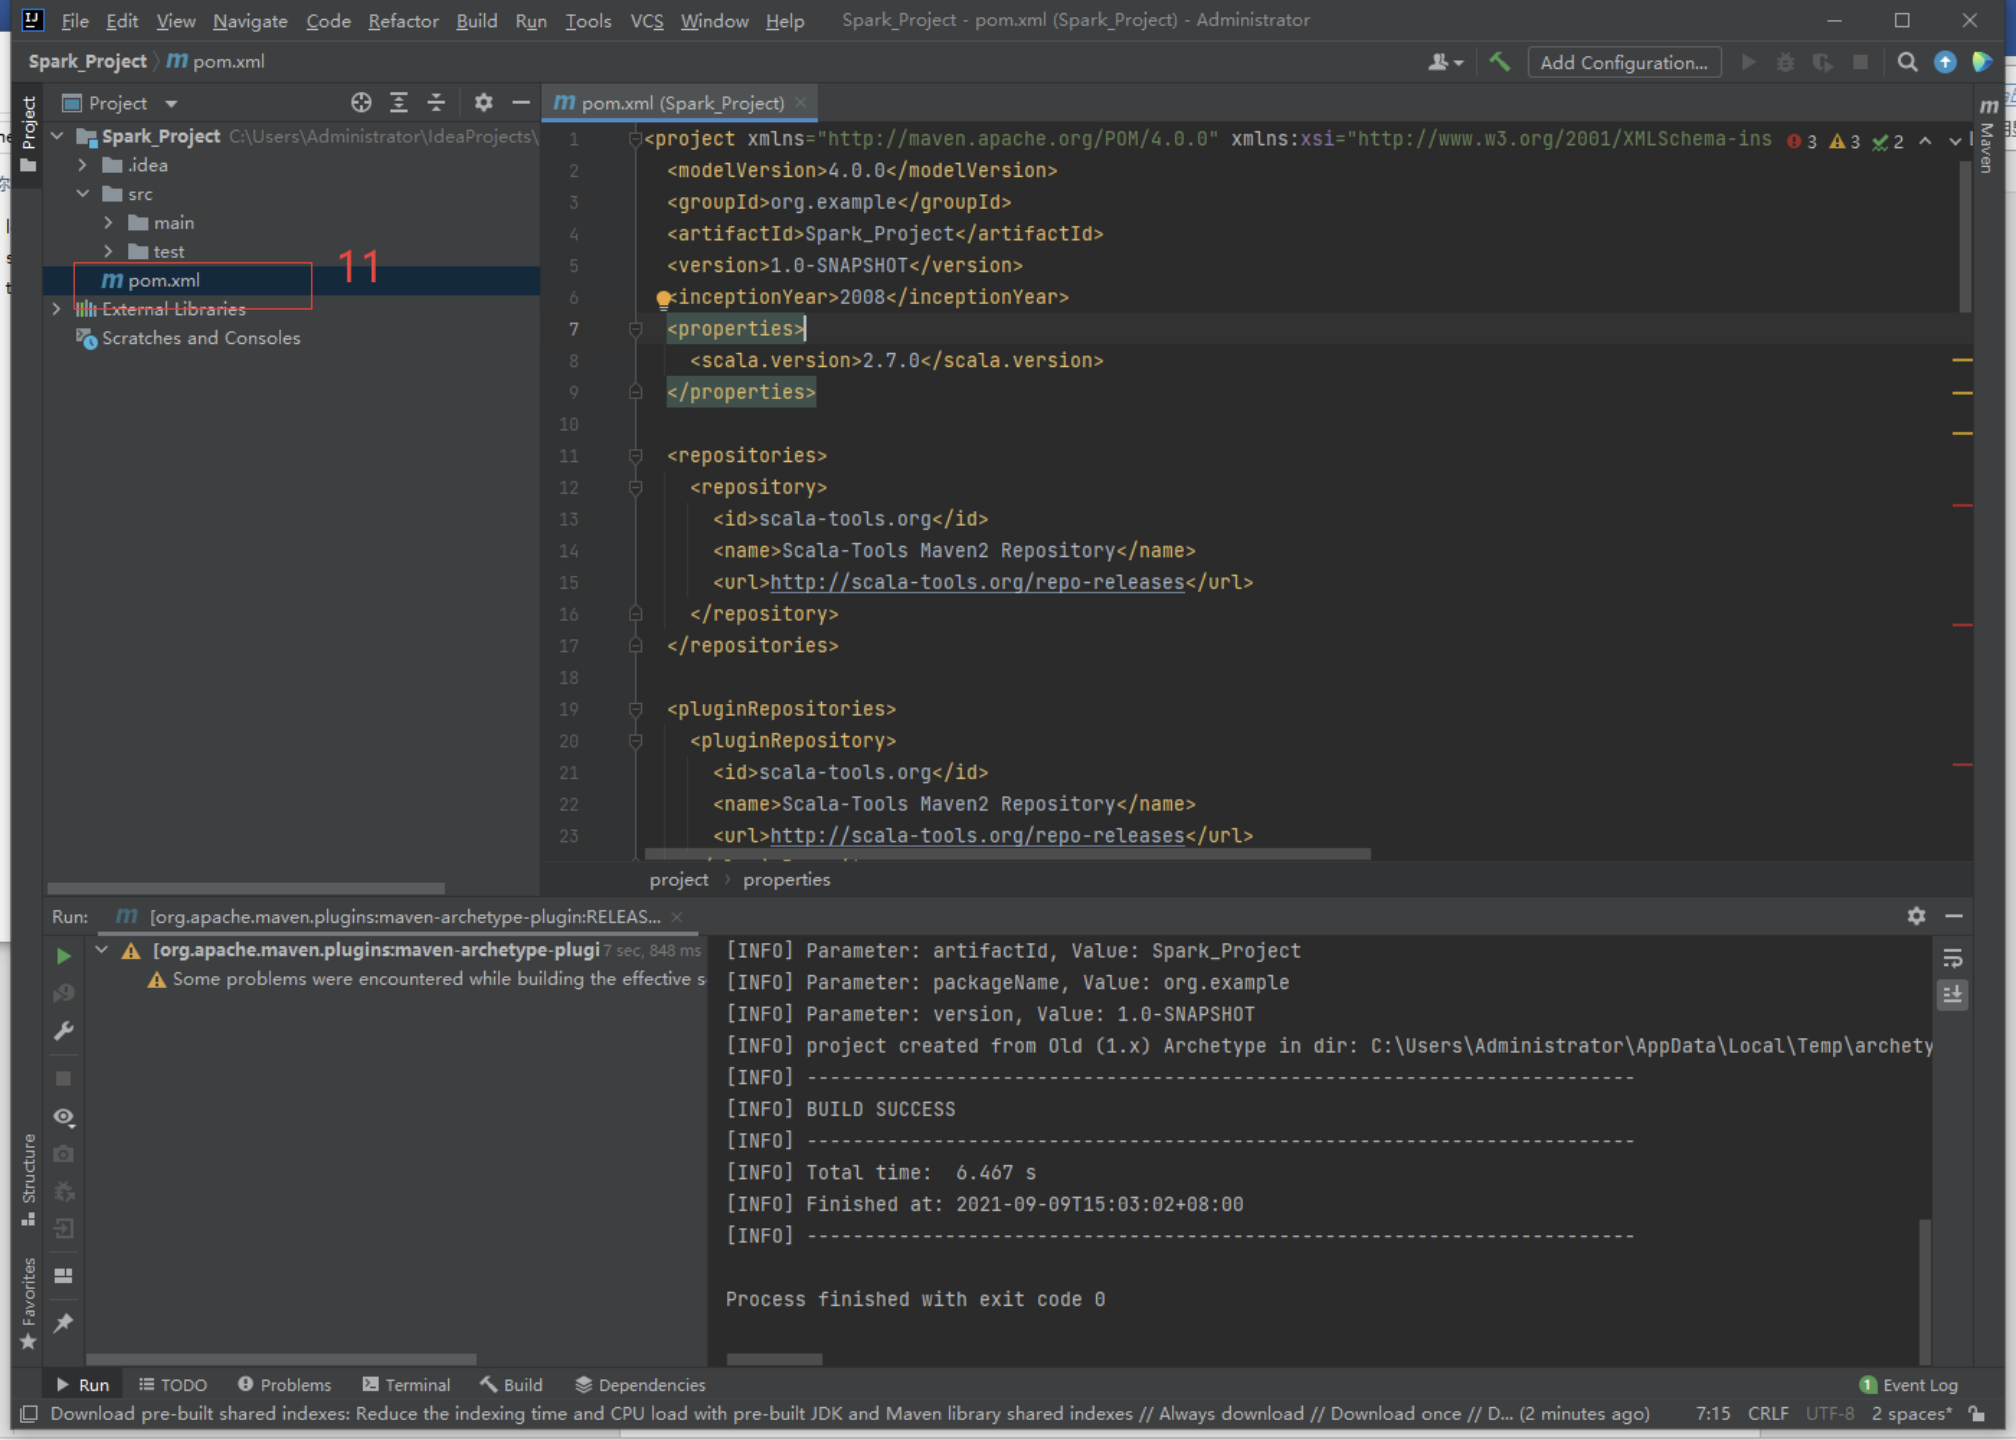This screenshot has width=2016, height=1440.
Task: Expand the .idea folder node
Action: 83,165
